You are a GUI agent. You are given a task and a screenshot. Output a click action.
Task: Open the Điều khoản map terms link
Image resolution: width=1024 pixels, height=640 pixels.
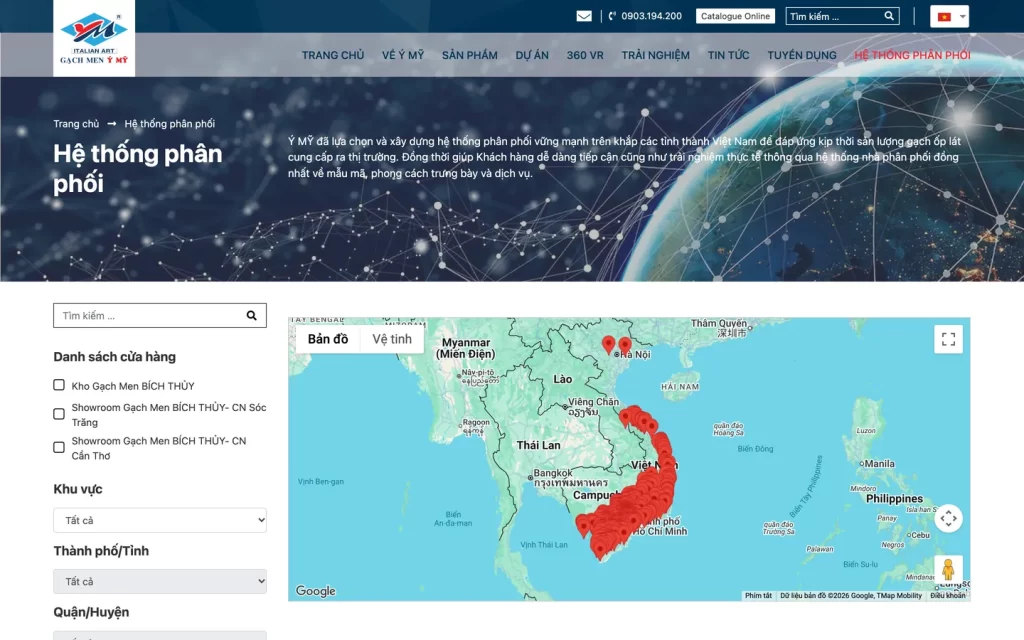[x=948, y=596]
